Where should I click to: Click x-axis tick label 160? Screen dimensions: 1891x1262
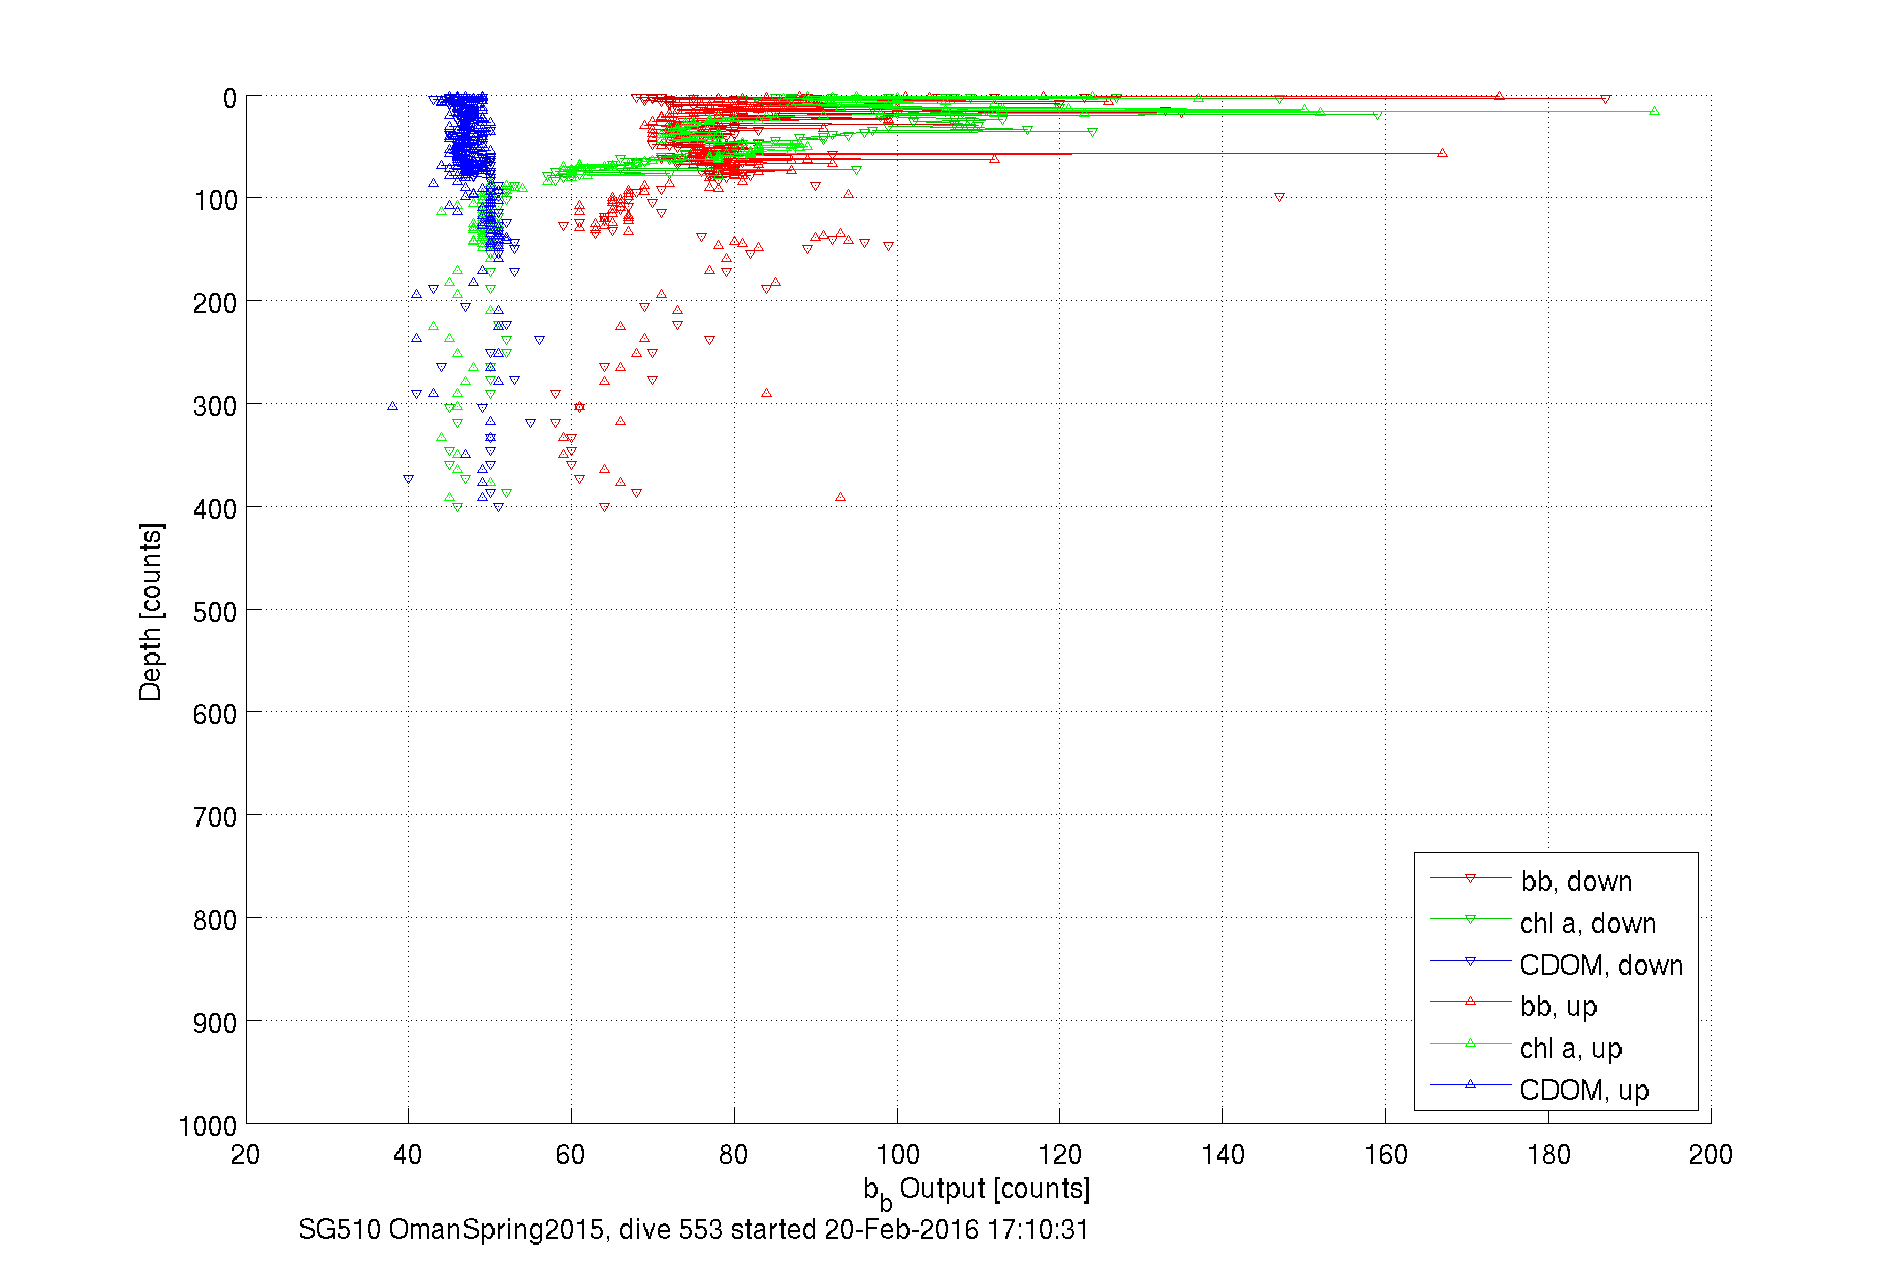[x=1386, y=1155]
